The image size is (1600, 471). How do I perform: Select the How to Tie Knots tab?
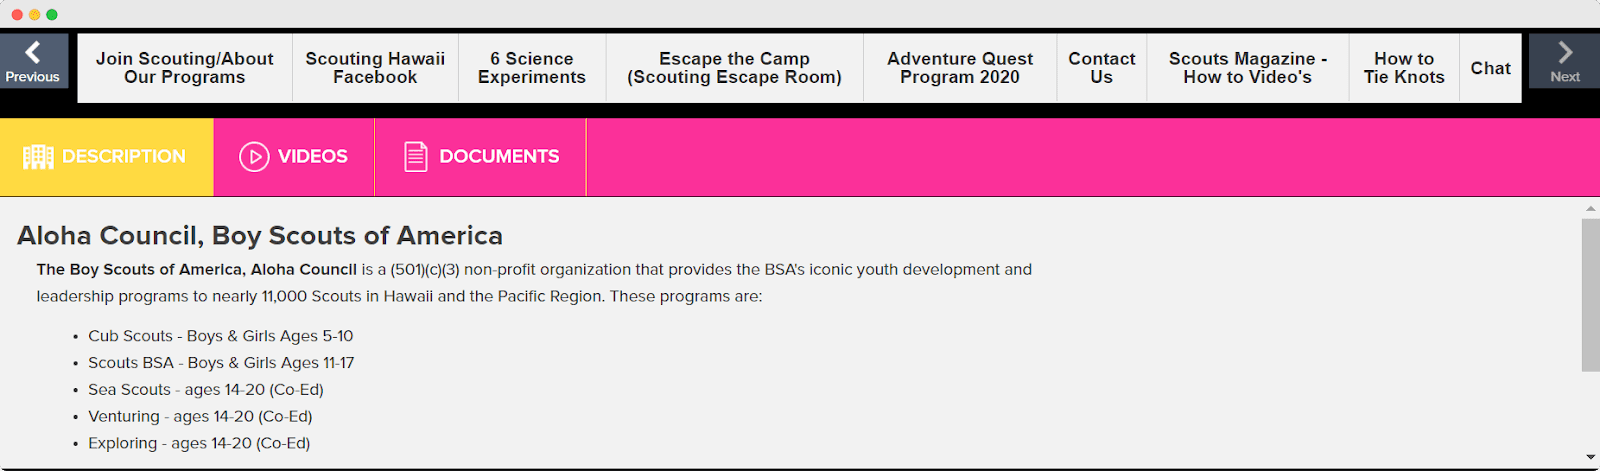pyautogui.click(x=1404, y=68)
